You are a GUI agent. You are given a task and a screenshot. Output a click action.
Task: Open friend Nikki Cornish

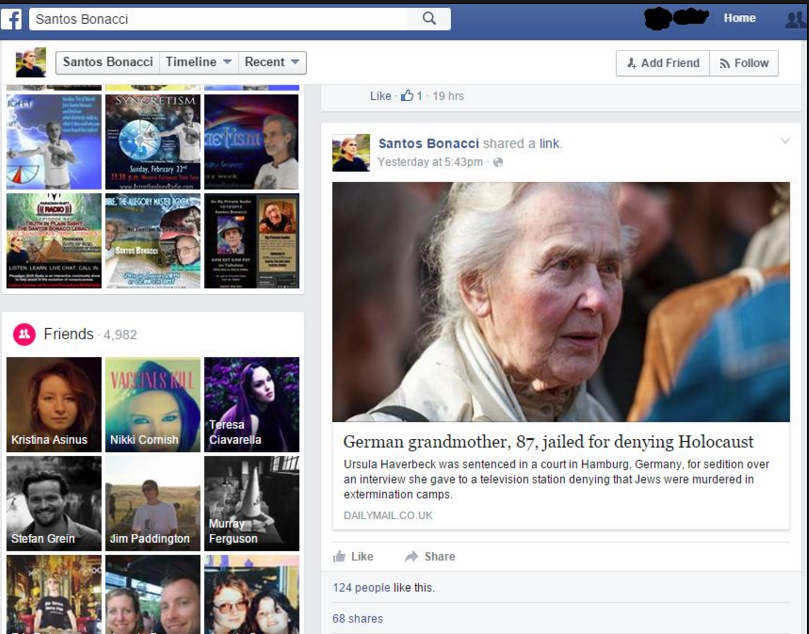point(153,404)
